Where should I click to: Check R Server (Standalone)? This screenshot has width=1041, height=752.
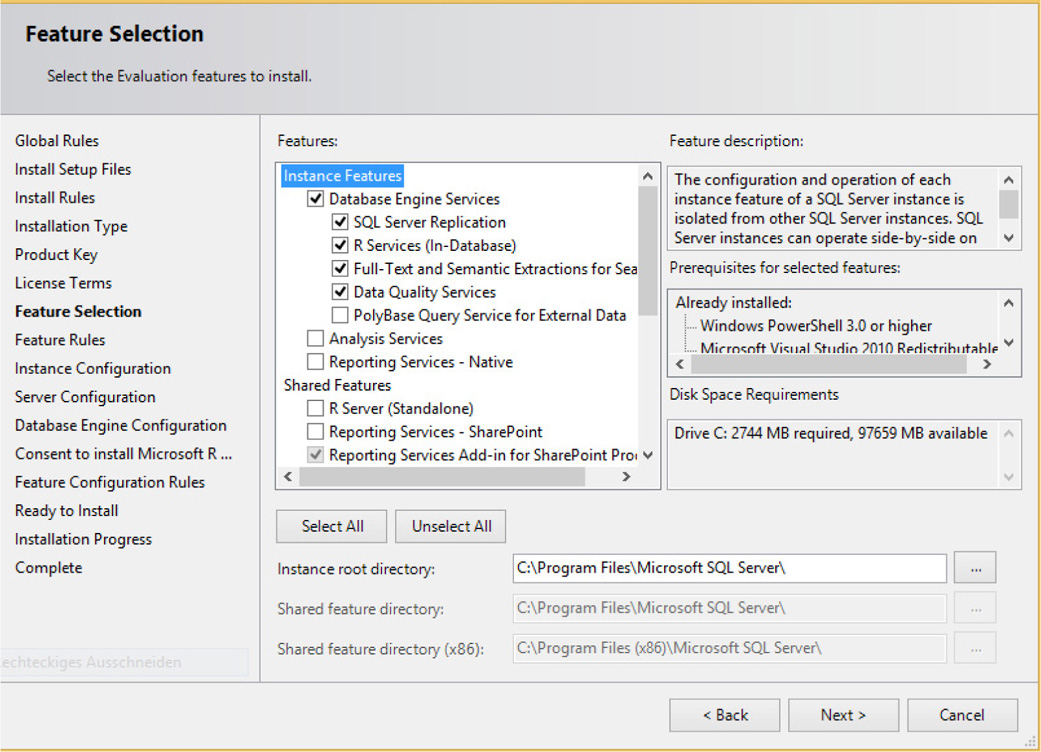315,408
